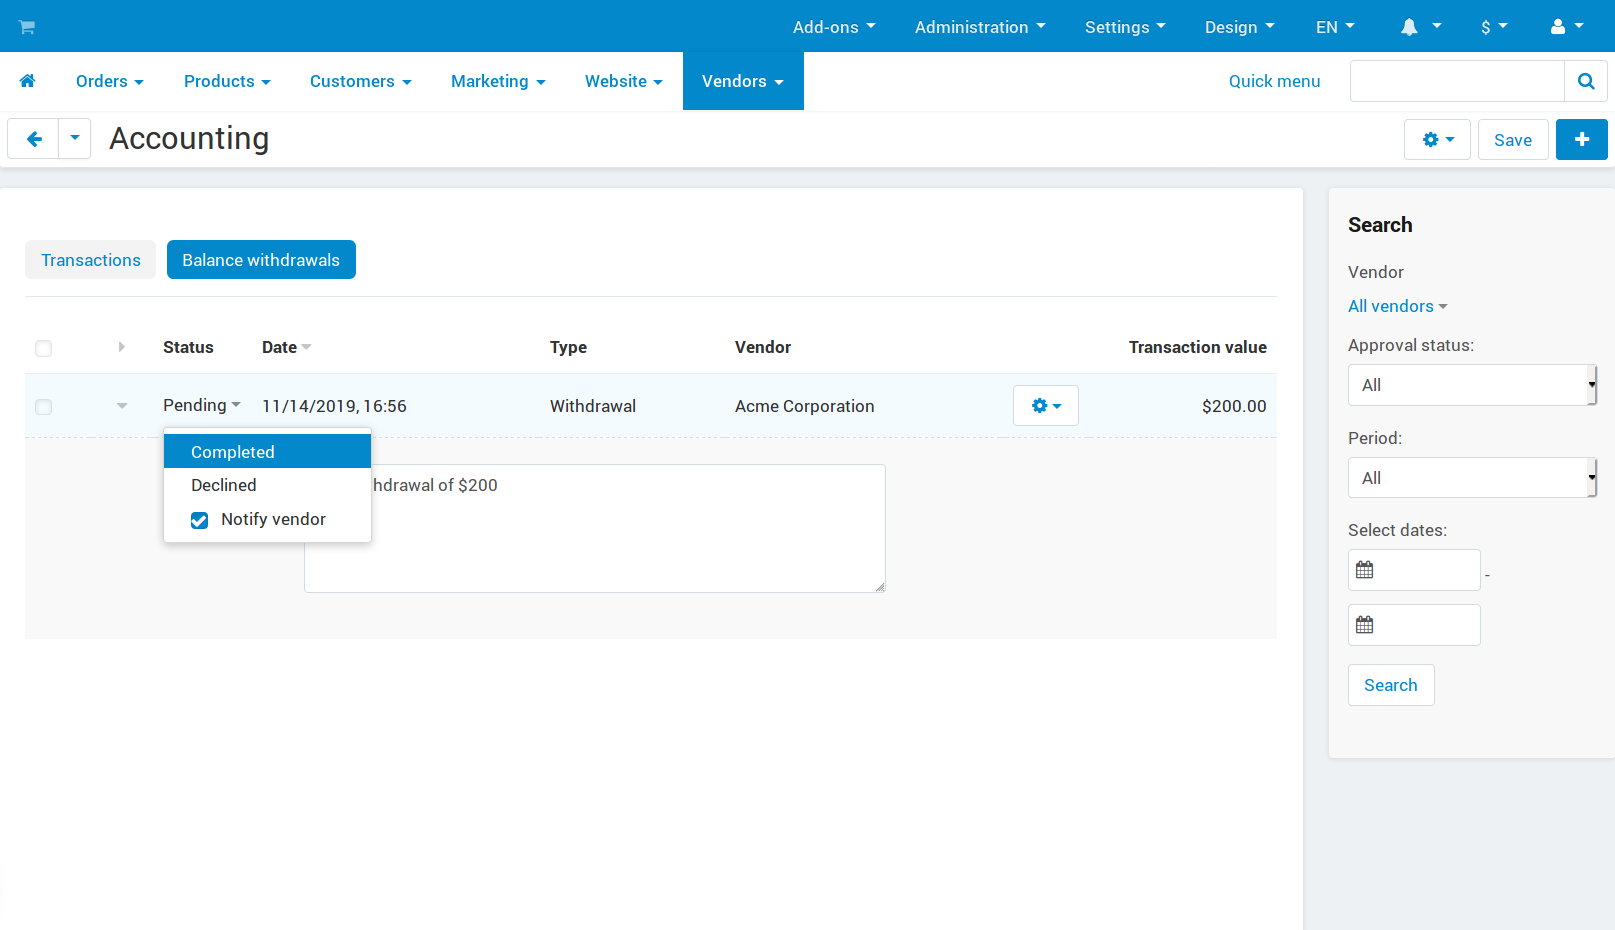Go to the home dashboard icon
The width and height of the screenshot is (1615, 930).
[x=28, y=81]
